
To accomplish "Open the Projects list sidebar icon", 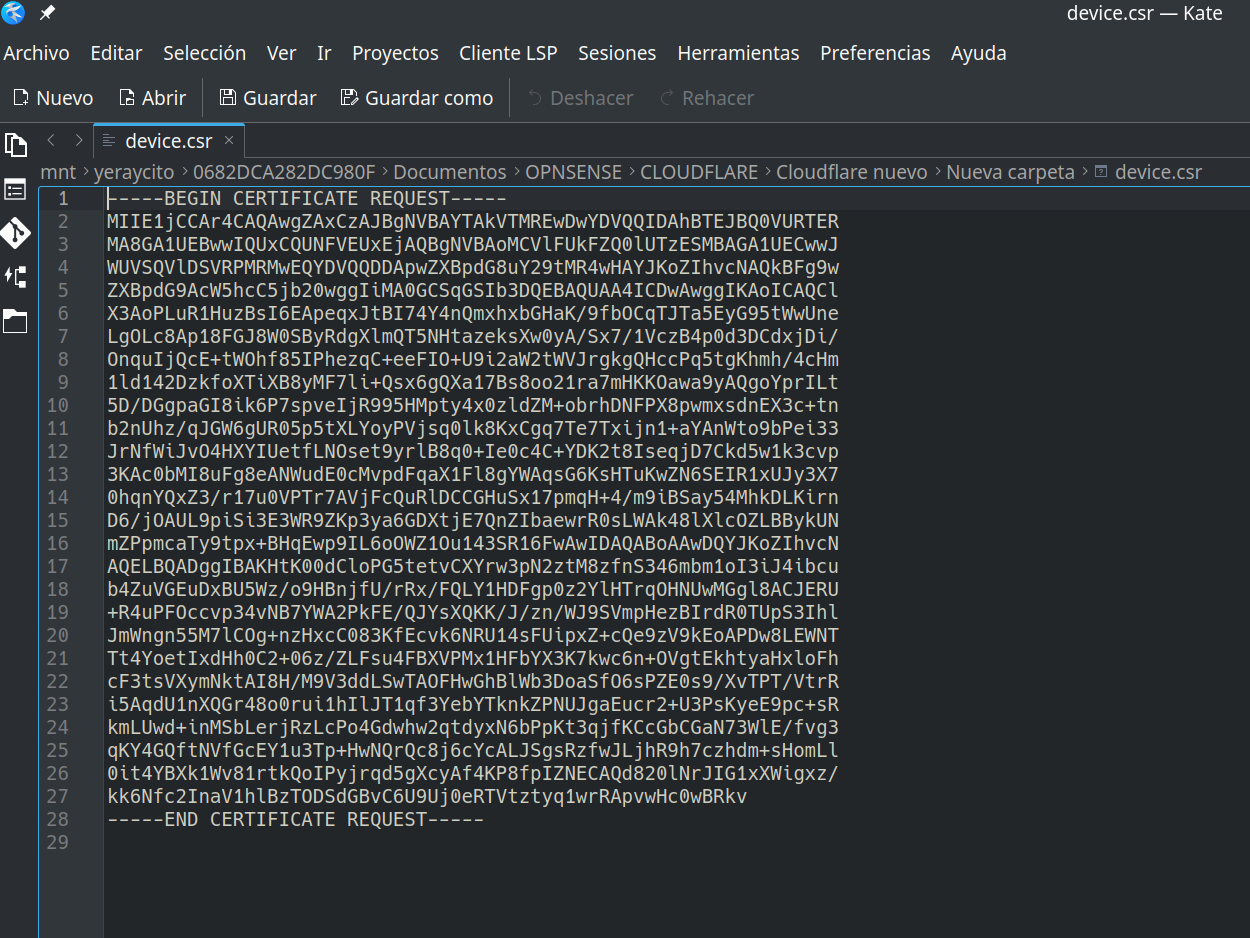I will [15, 189].
